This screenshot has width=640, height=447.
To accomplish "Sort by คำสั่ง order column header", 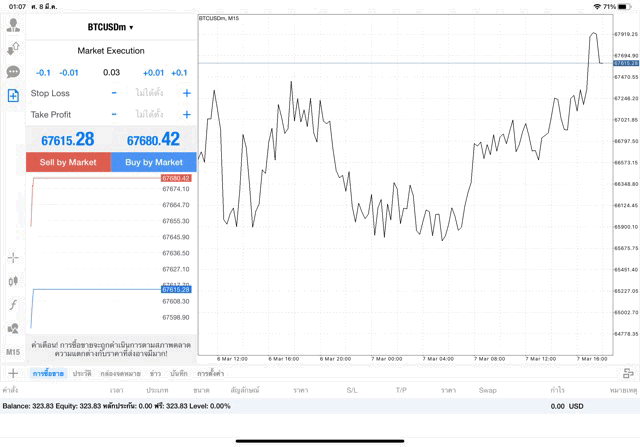I will click(x=10, y=390).
